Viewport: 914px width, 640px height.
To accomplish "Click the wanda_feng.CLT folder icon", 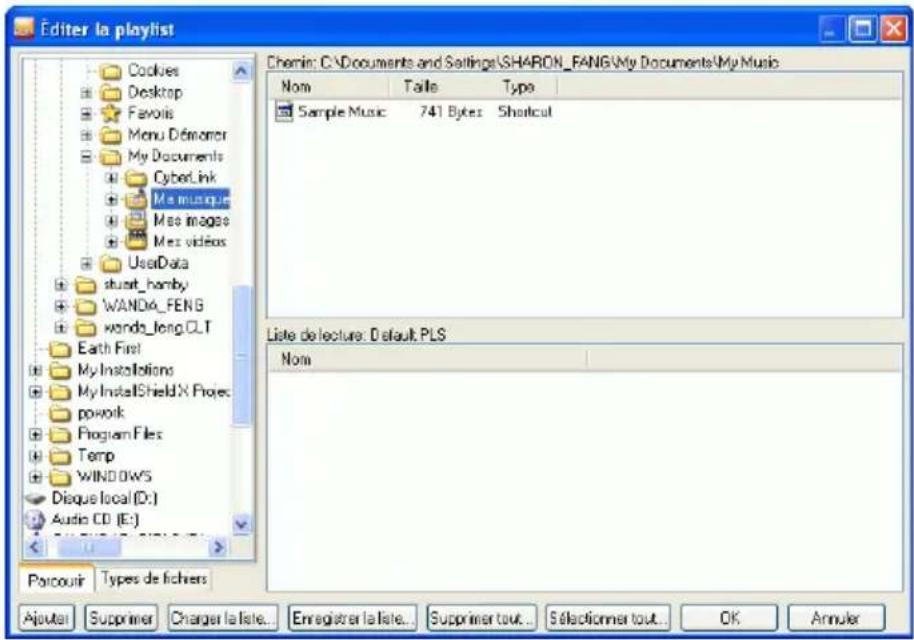I will tap(86, 328).
